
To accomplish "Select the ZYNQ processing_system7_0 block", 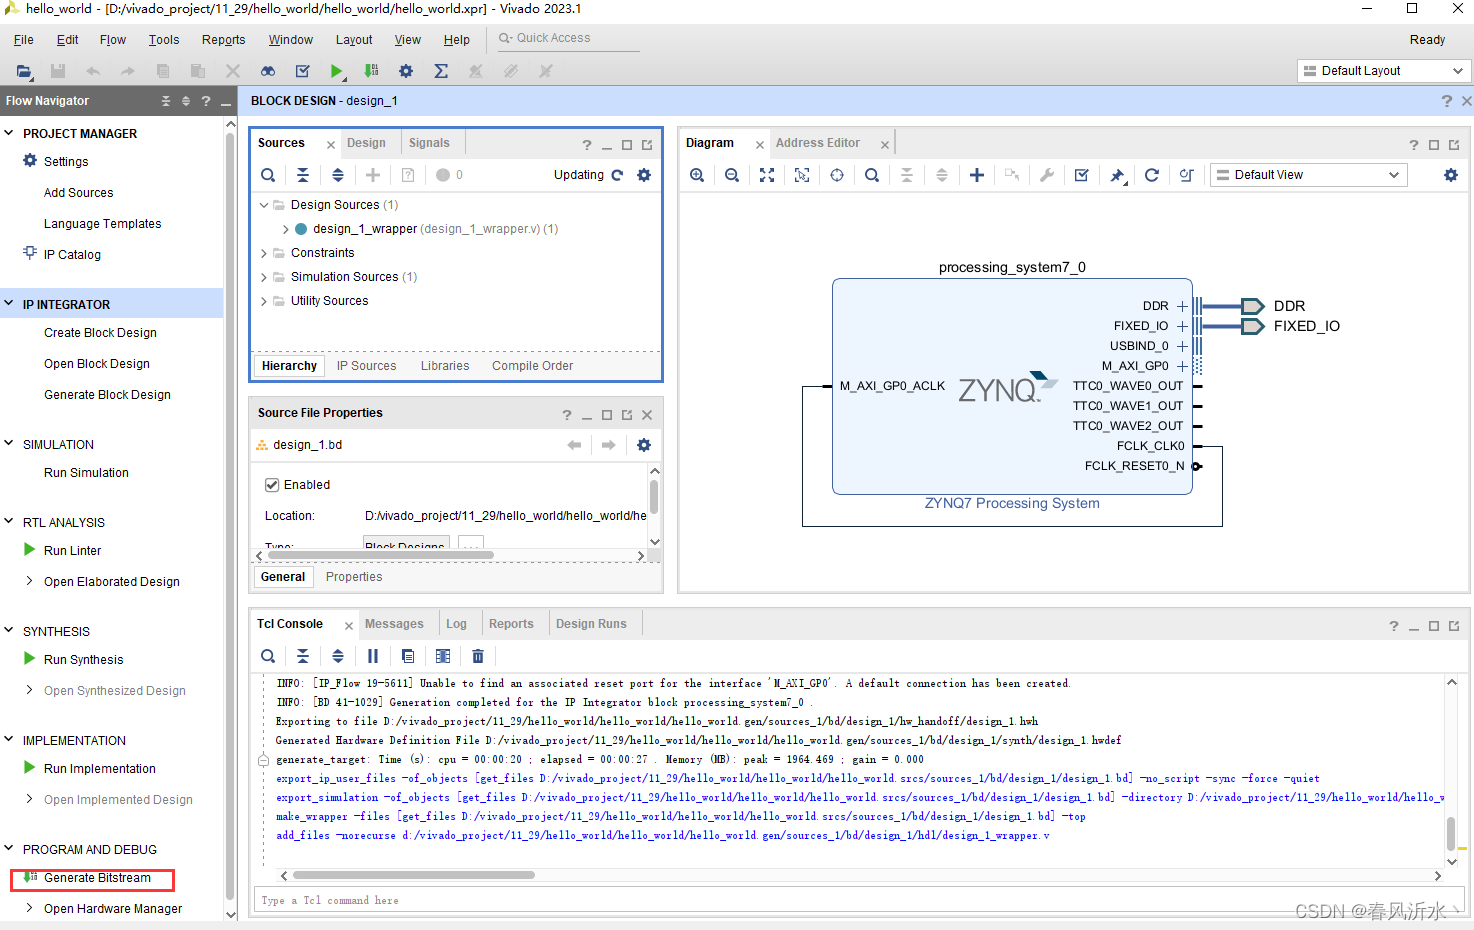I will click(x=1012, y=386).
